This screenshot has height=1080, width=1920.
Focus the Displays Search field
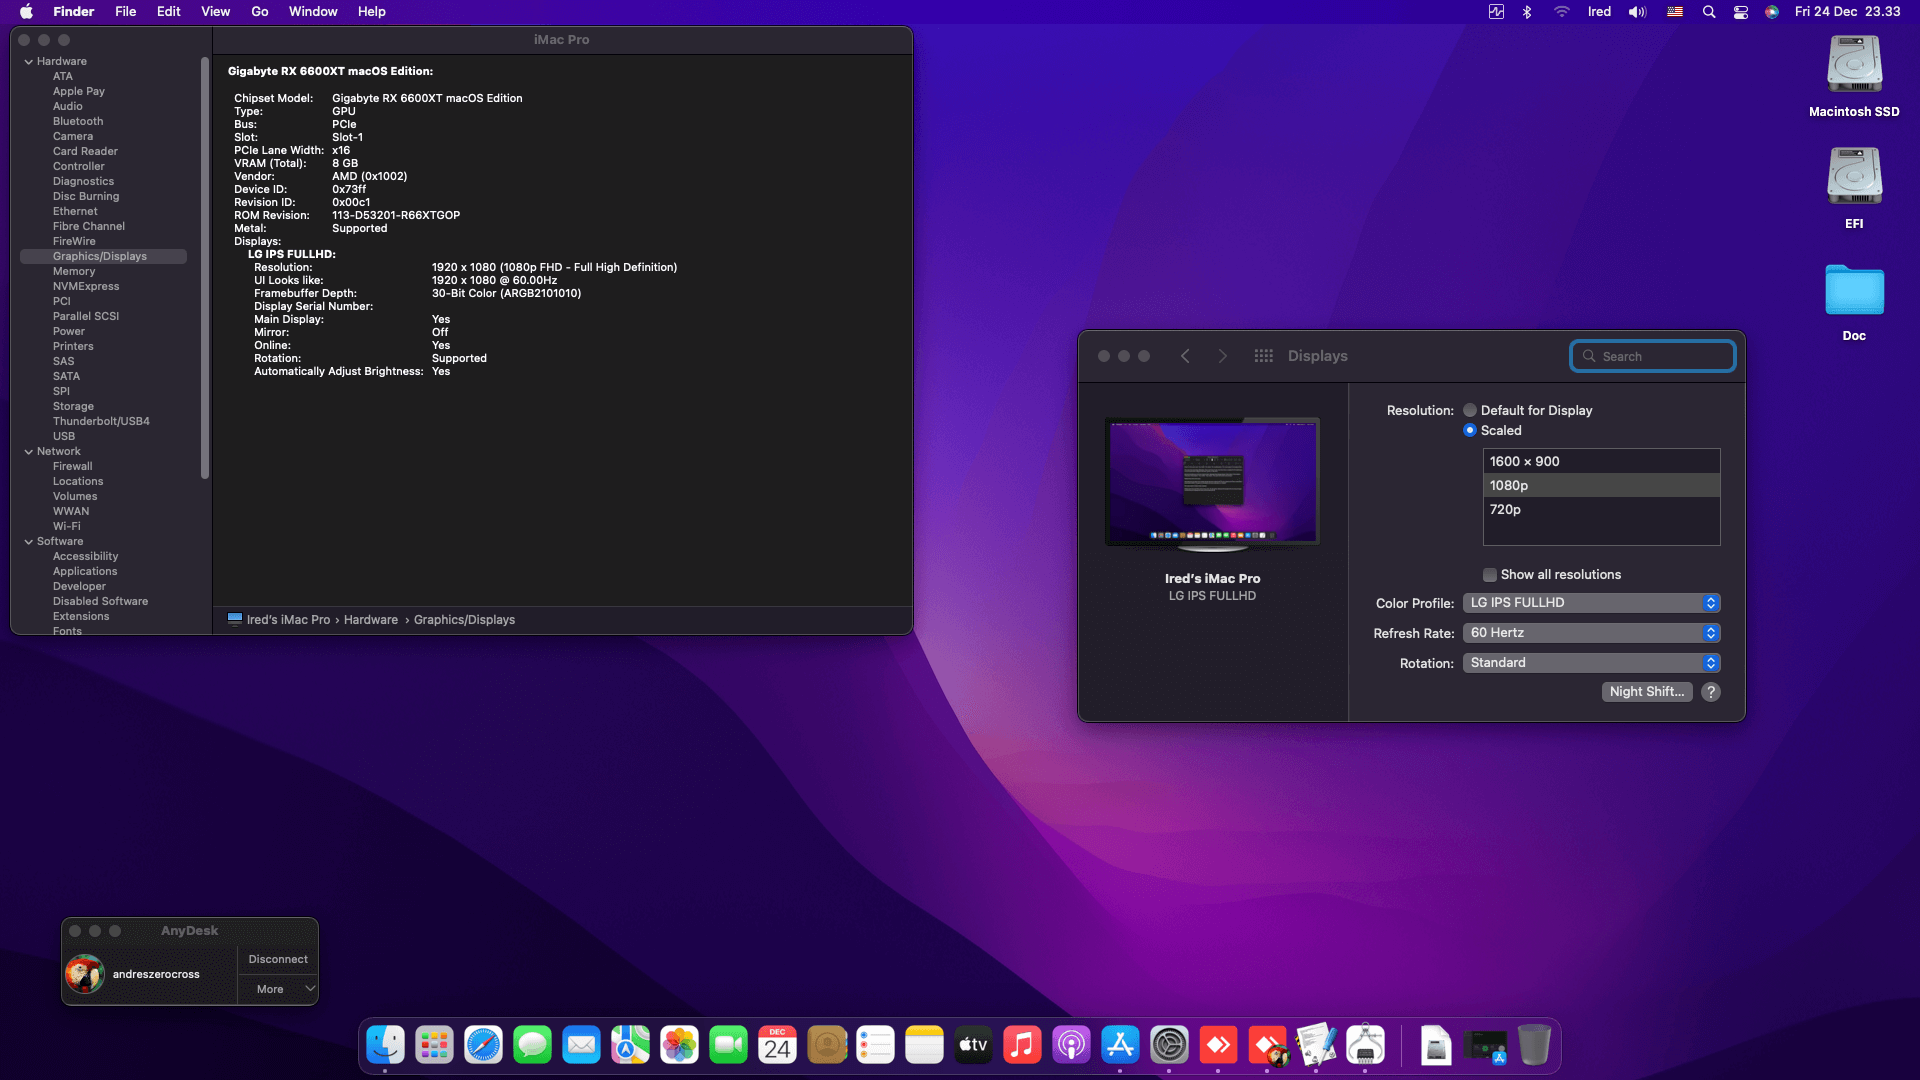click(x=1652, y=356)
